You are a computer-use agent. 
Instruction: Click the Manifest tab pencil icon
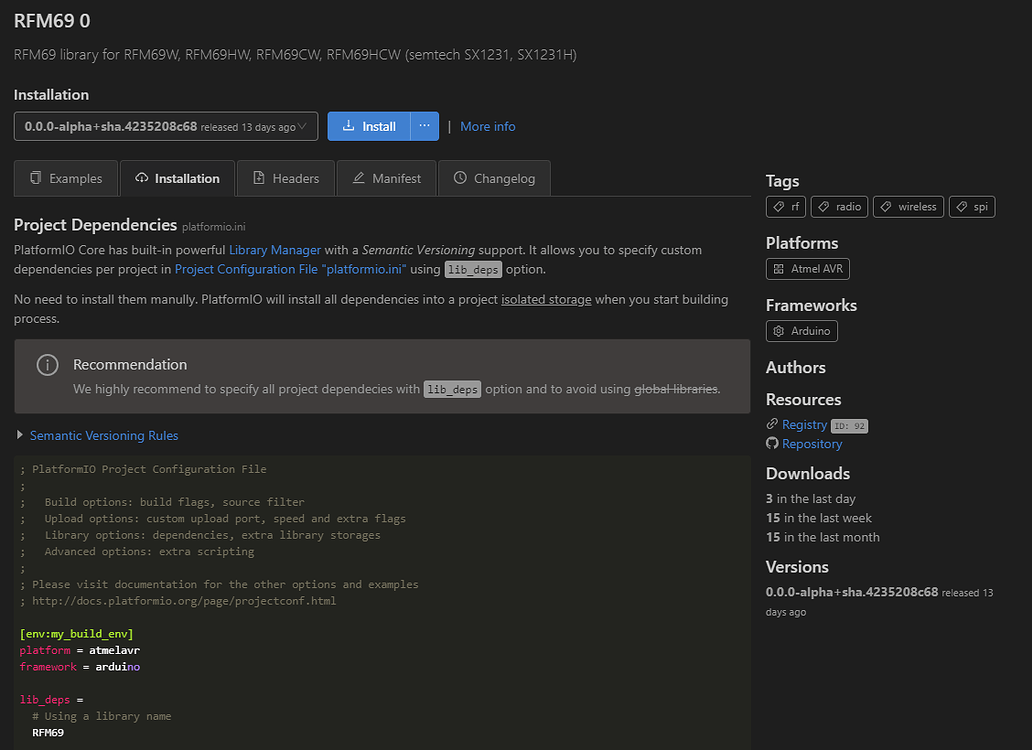pyautogui.click(x=359, y=178)
